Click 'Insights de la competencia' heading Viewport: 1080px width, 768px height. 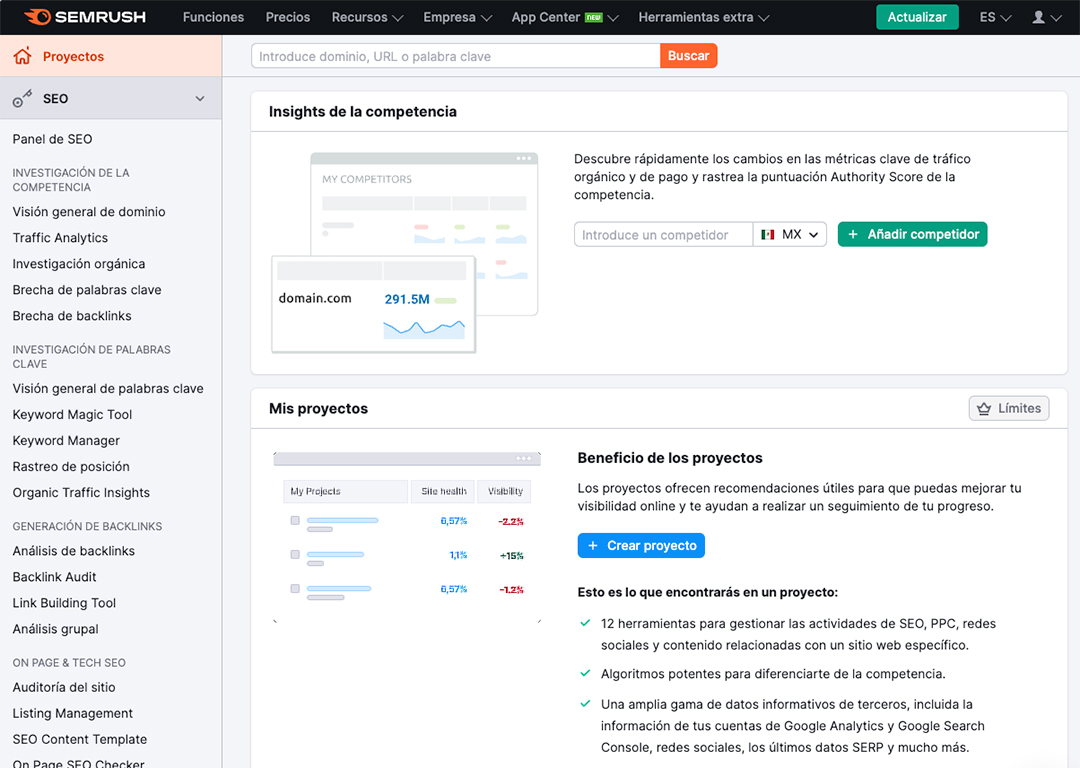(363, 112)
